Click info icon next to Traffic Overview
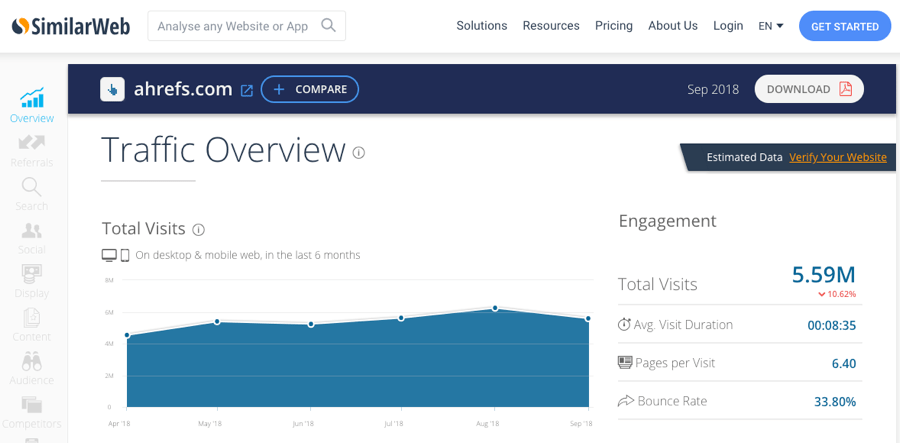The width and height of the screenshot is (900, 443). click(359, 153)
